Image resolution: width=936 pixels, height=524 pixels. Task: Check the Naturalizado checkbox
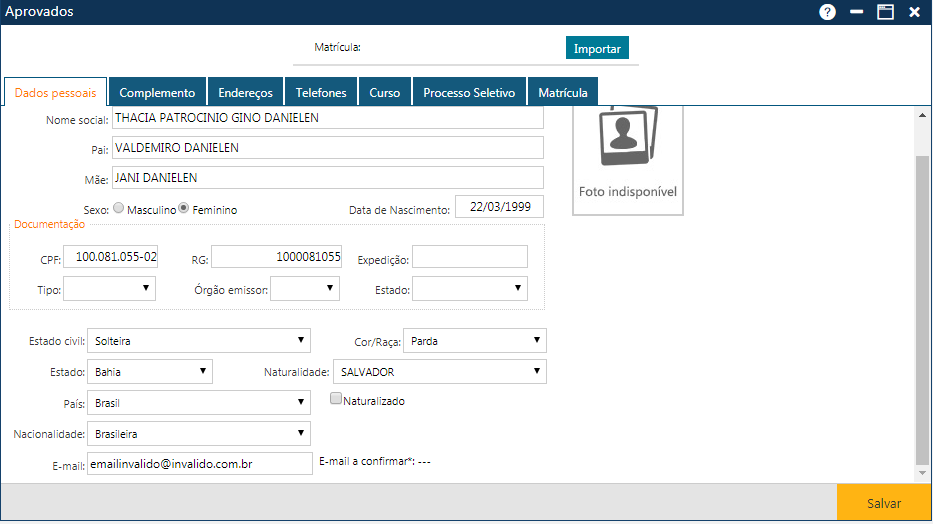[x=337, y=399]
